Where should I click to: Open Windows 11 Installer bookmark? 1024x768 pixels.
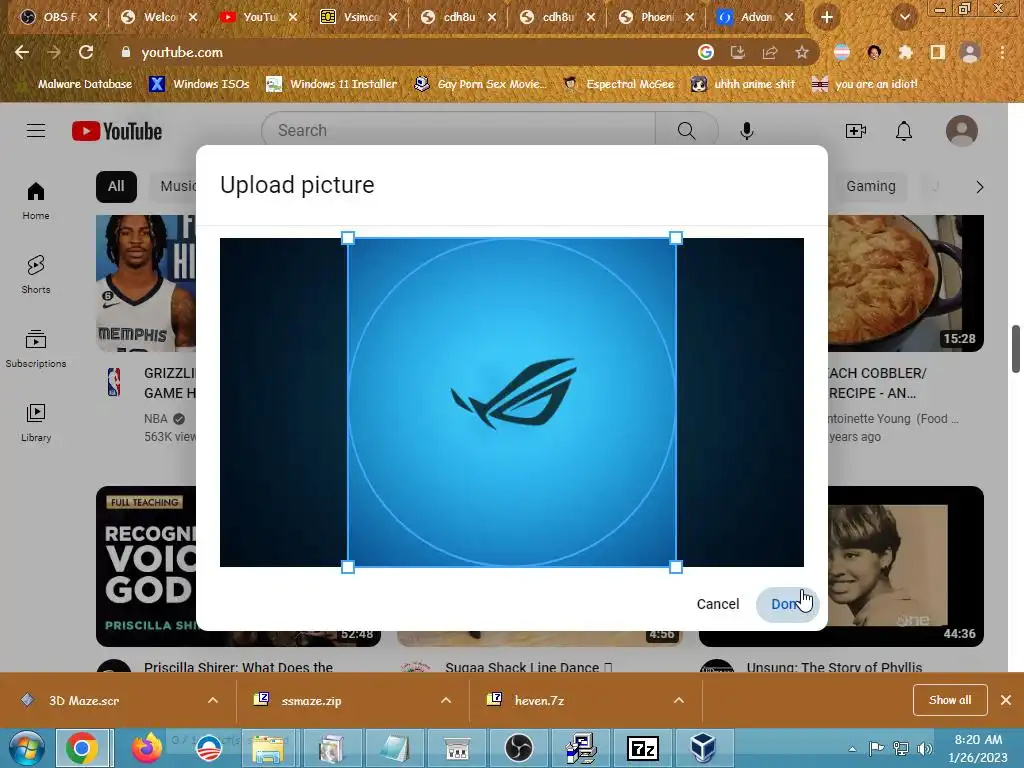[x=332, y=84]
